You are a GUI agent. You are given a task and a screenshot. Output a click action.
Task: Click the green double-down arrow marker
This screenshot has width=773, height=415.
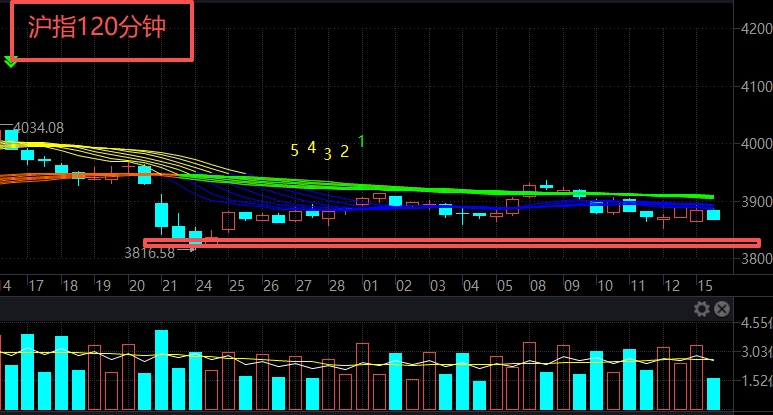(11, 62)
